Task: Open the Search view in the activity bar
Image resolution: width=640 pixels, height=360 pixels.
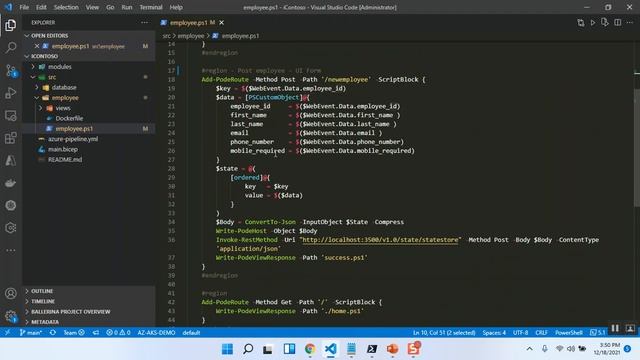Action: click(x=11, y=47)
